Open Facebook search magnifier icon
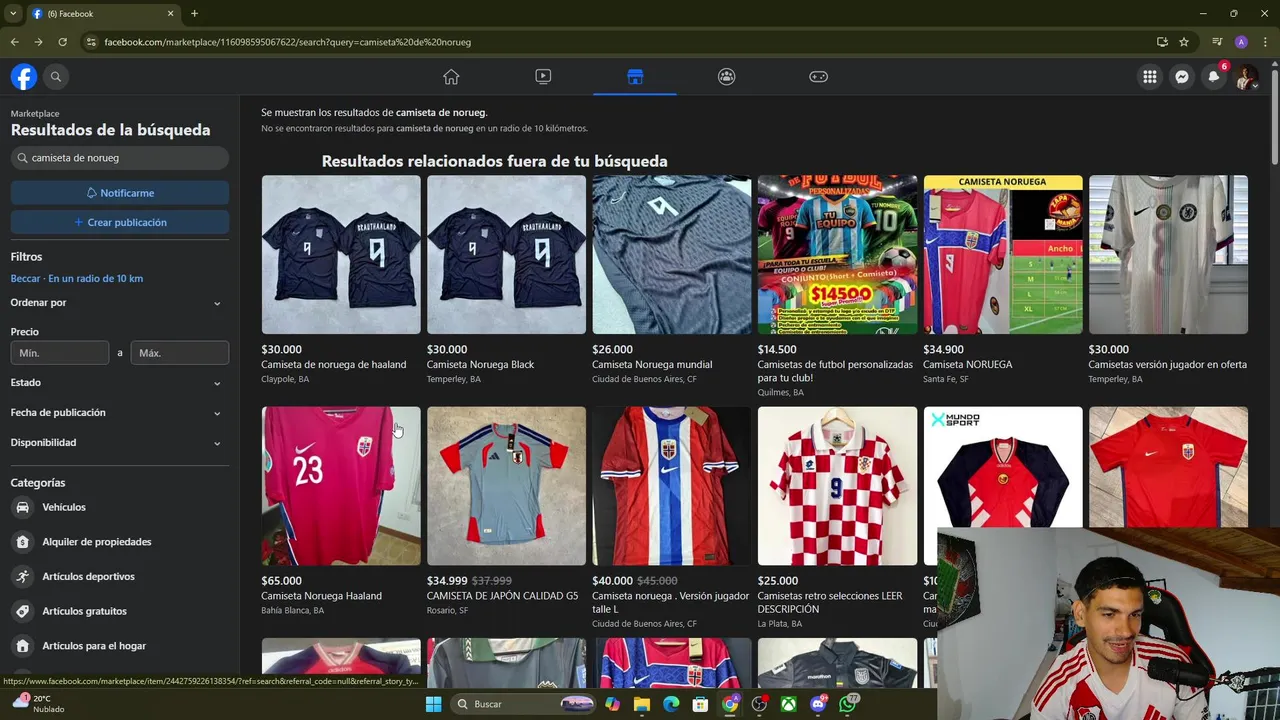The height and width of the screenshot is (720, 1280). (56, 76)
